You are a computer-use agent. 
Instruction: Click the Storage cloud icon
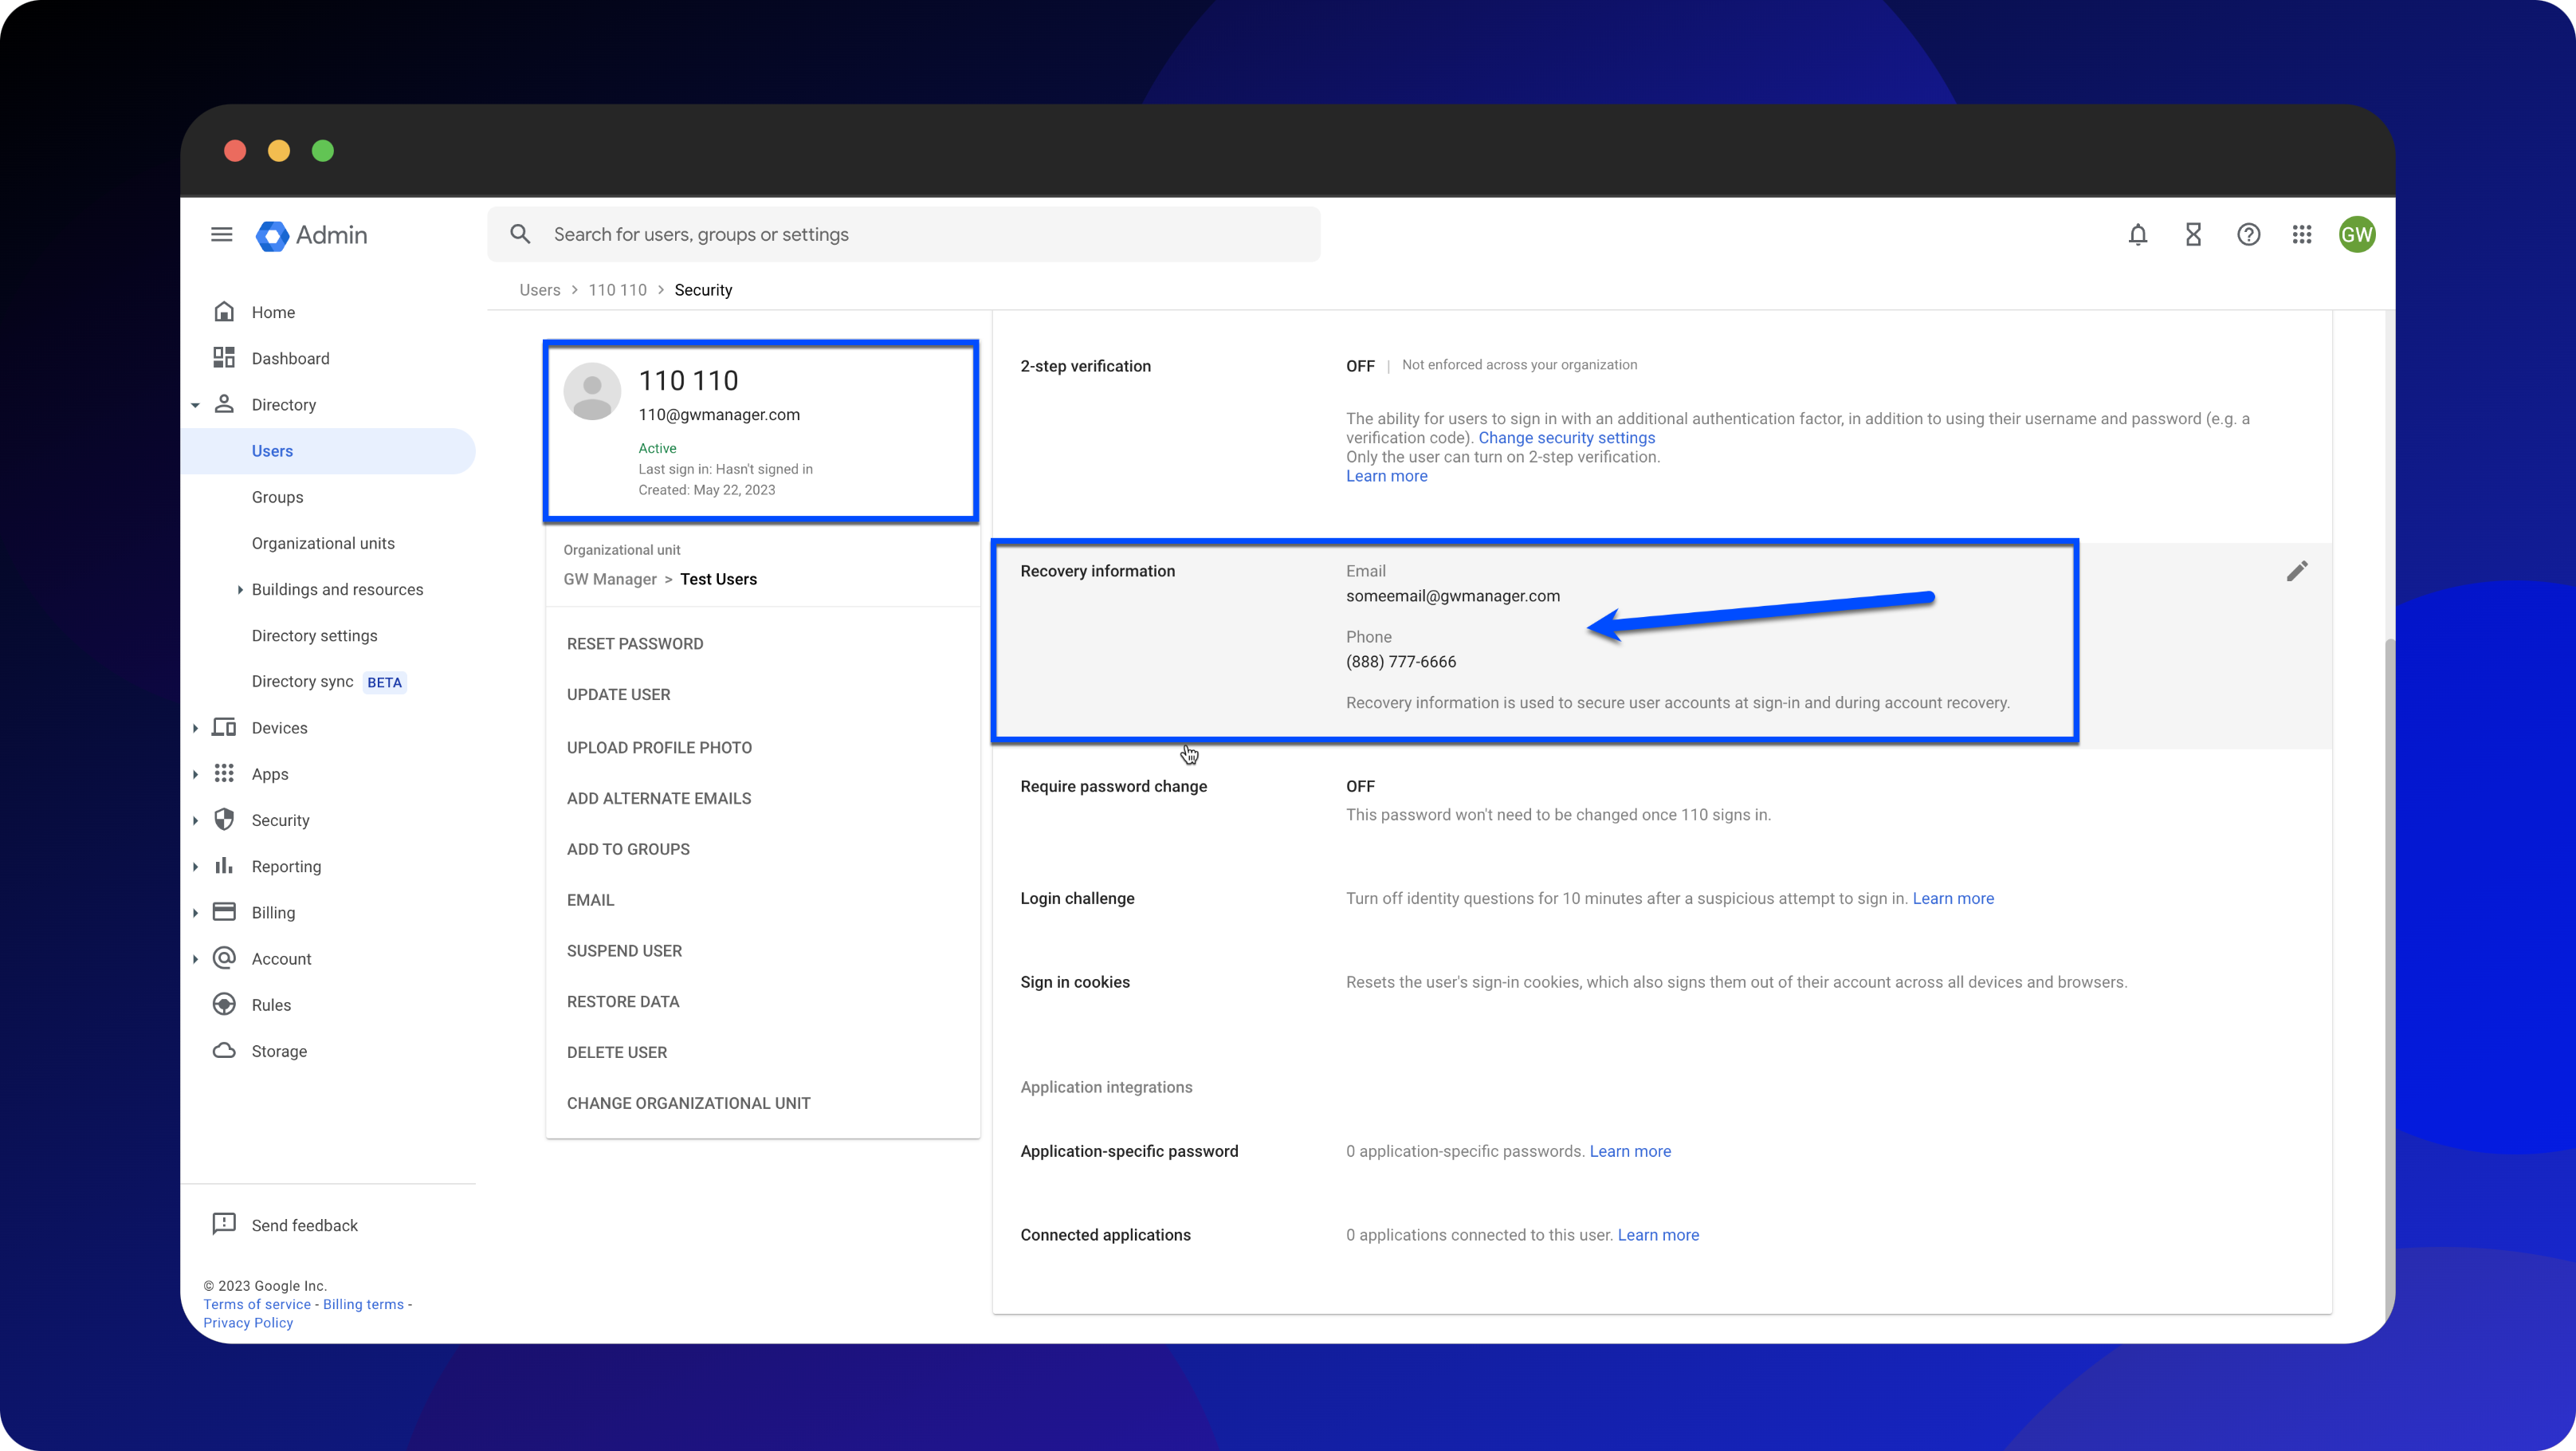pos(224,1050)
